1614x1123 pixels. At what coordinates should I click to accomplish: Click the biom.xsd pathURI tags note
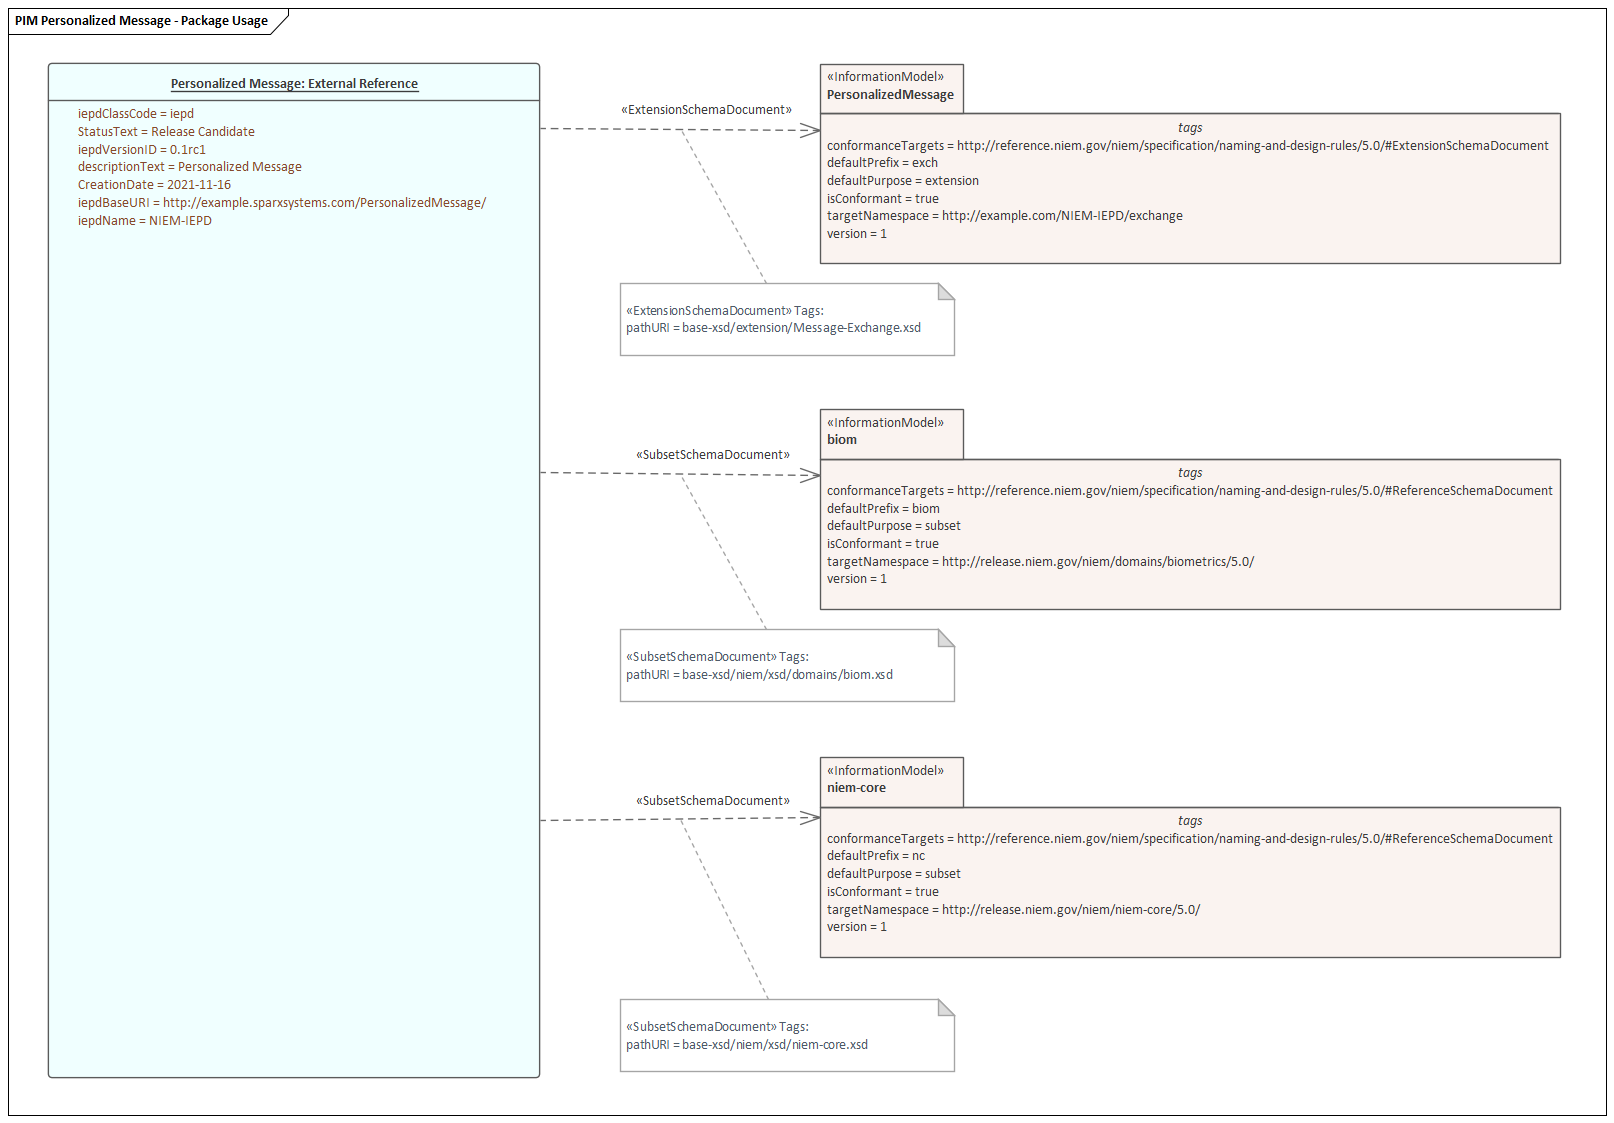(787, 666)
